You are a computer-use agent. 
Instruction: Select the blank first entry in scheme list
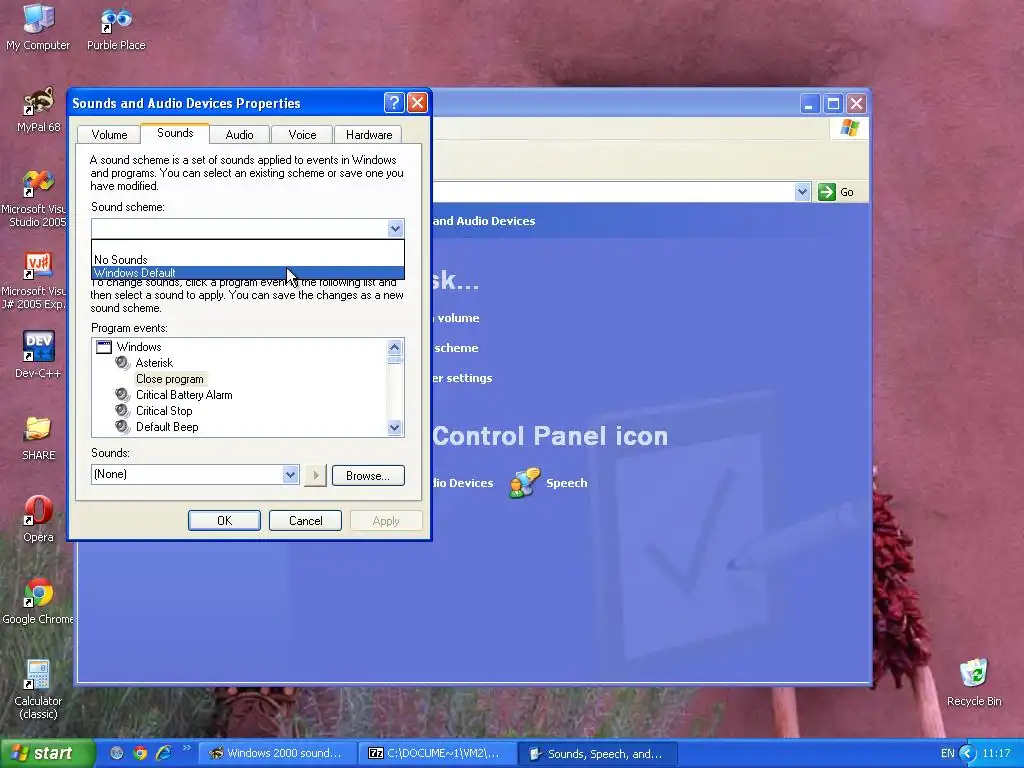pyautogui.click(x=248, y=247)
